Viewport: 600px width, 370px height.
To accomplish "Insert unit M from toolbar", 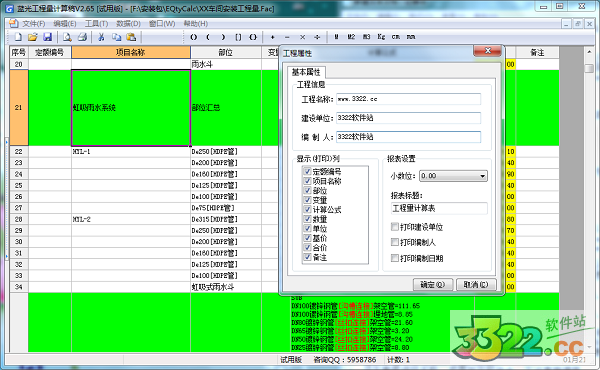I will (336, 37).
